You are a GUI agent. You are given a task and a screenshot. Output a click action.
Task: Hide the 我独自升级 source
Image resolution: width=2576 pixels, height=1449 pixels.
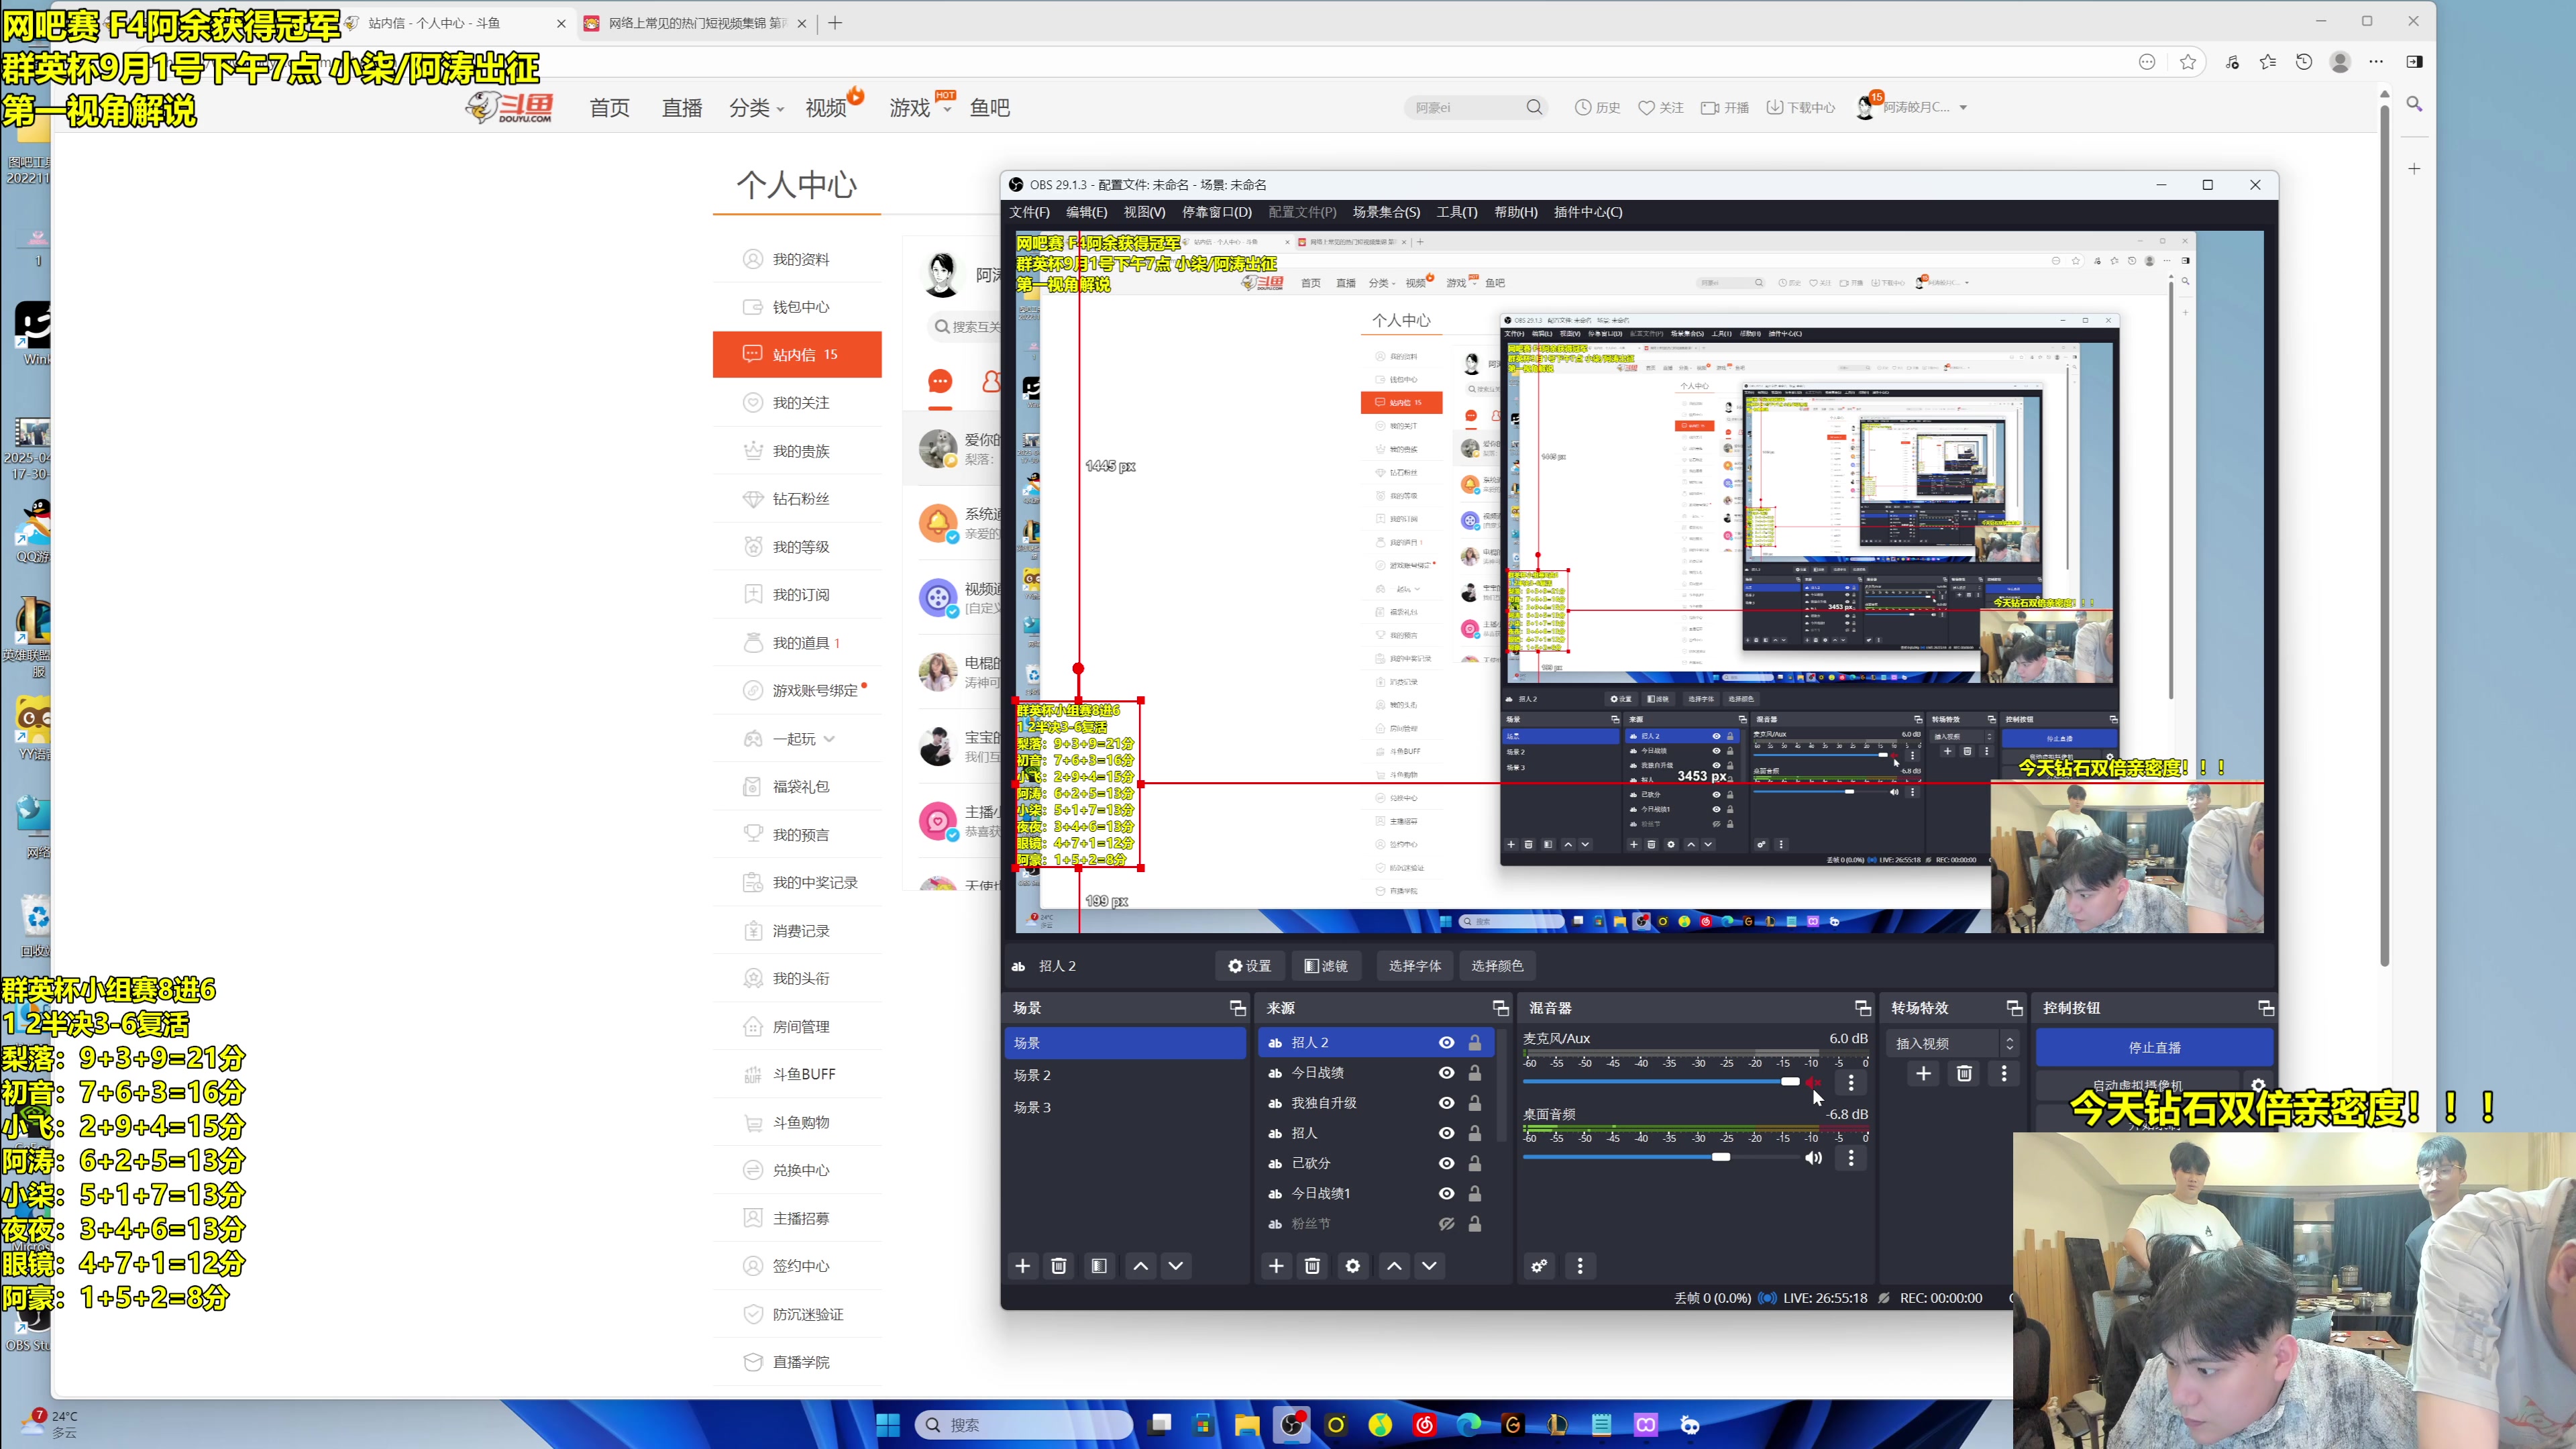coord(1446,1103)
